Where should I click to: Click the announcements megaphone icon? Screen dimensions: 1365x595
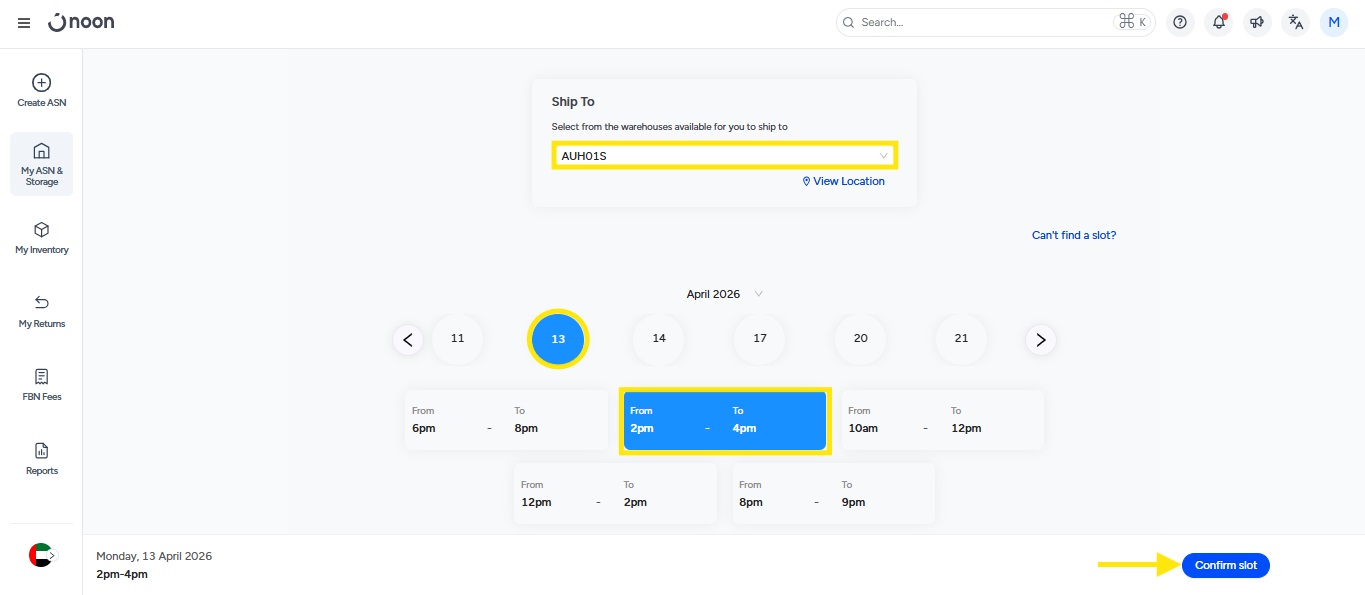(1257, 22)
